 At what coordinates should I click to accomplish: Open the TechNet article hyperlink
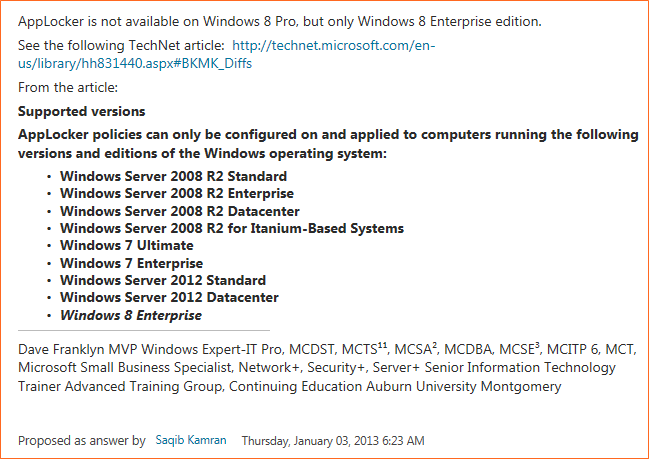[x=335, y=46]
